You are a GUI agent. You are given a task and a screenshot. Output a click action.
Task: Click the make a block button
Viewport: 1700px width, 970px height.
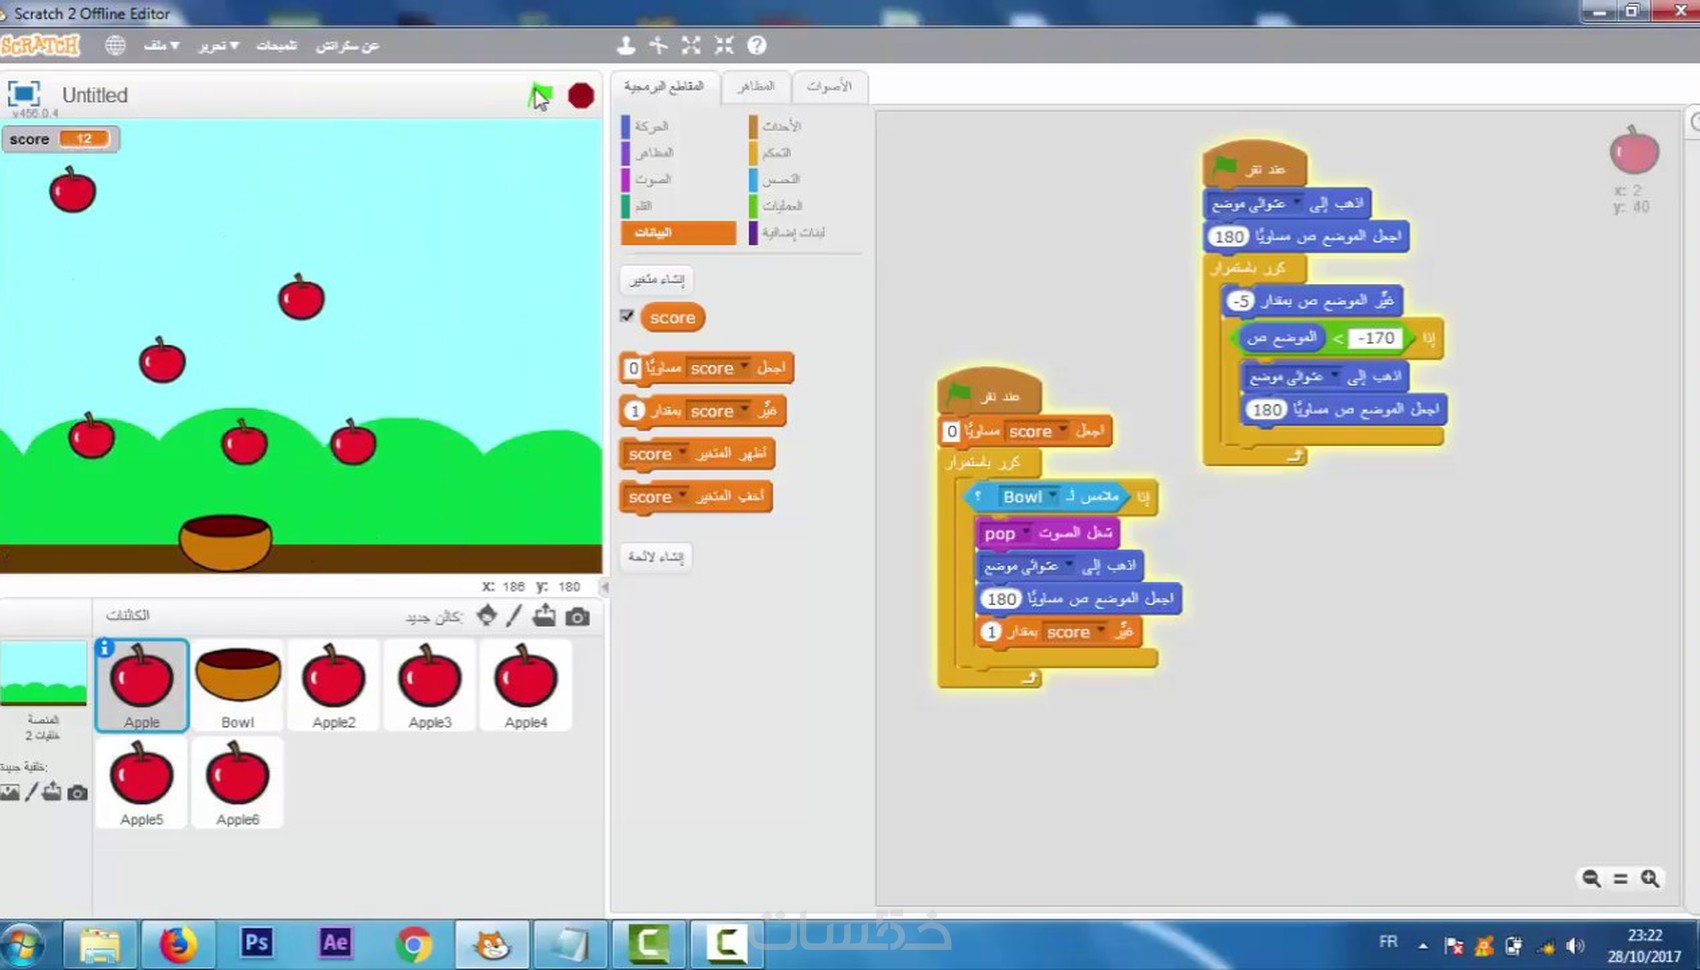(656, 557)
